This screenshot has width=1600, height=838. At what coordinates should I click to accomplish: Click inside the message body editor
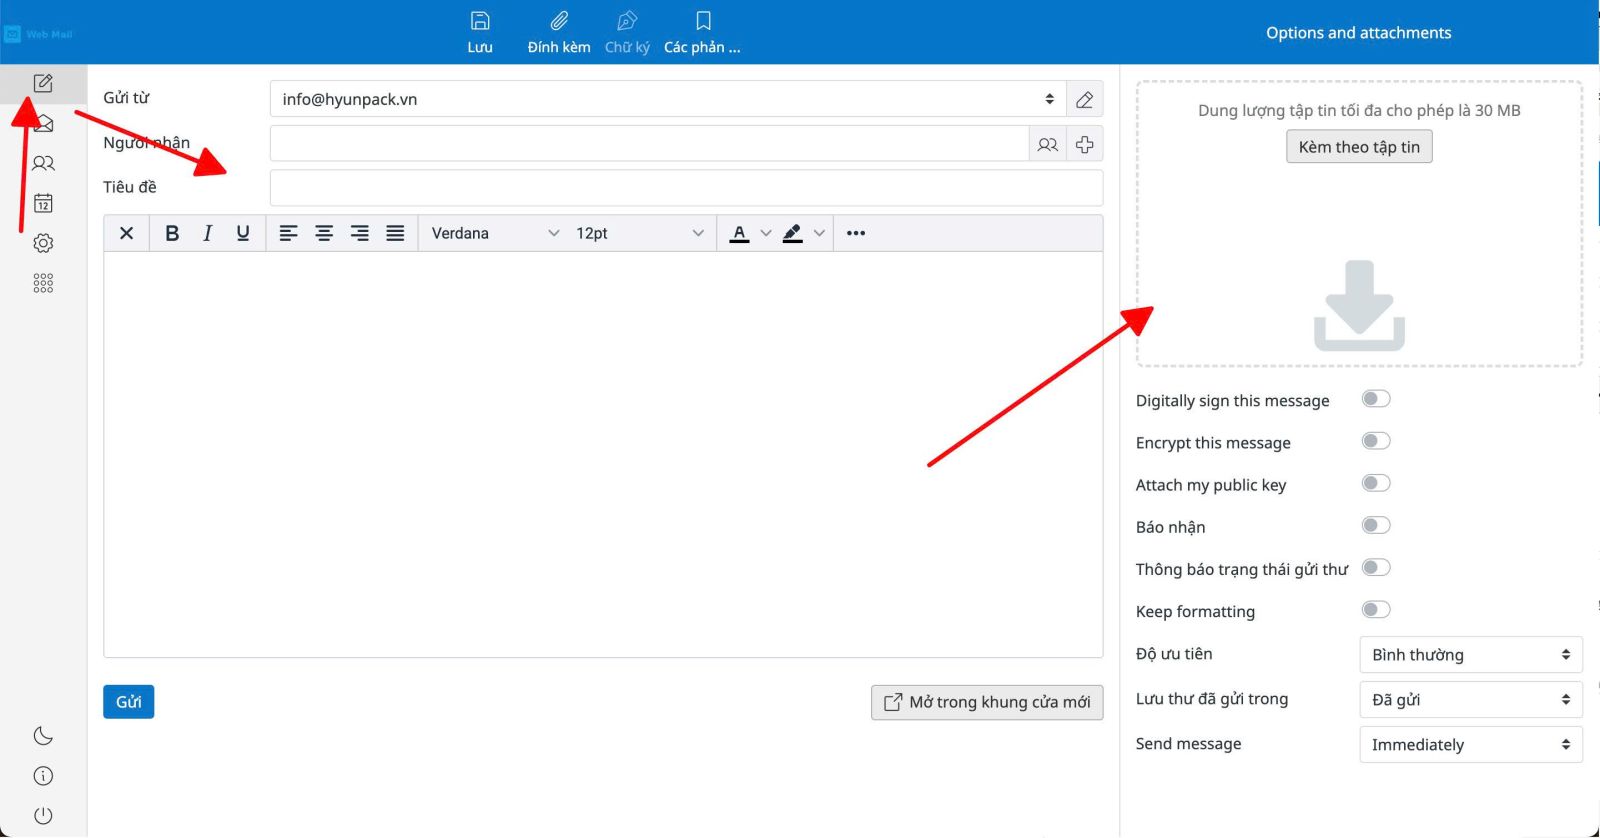tap(603, 454)
